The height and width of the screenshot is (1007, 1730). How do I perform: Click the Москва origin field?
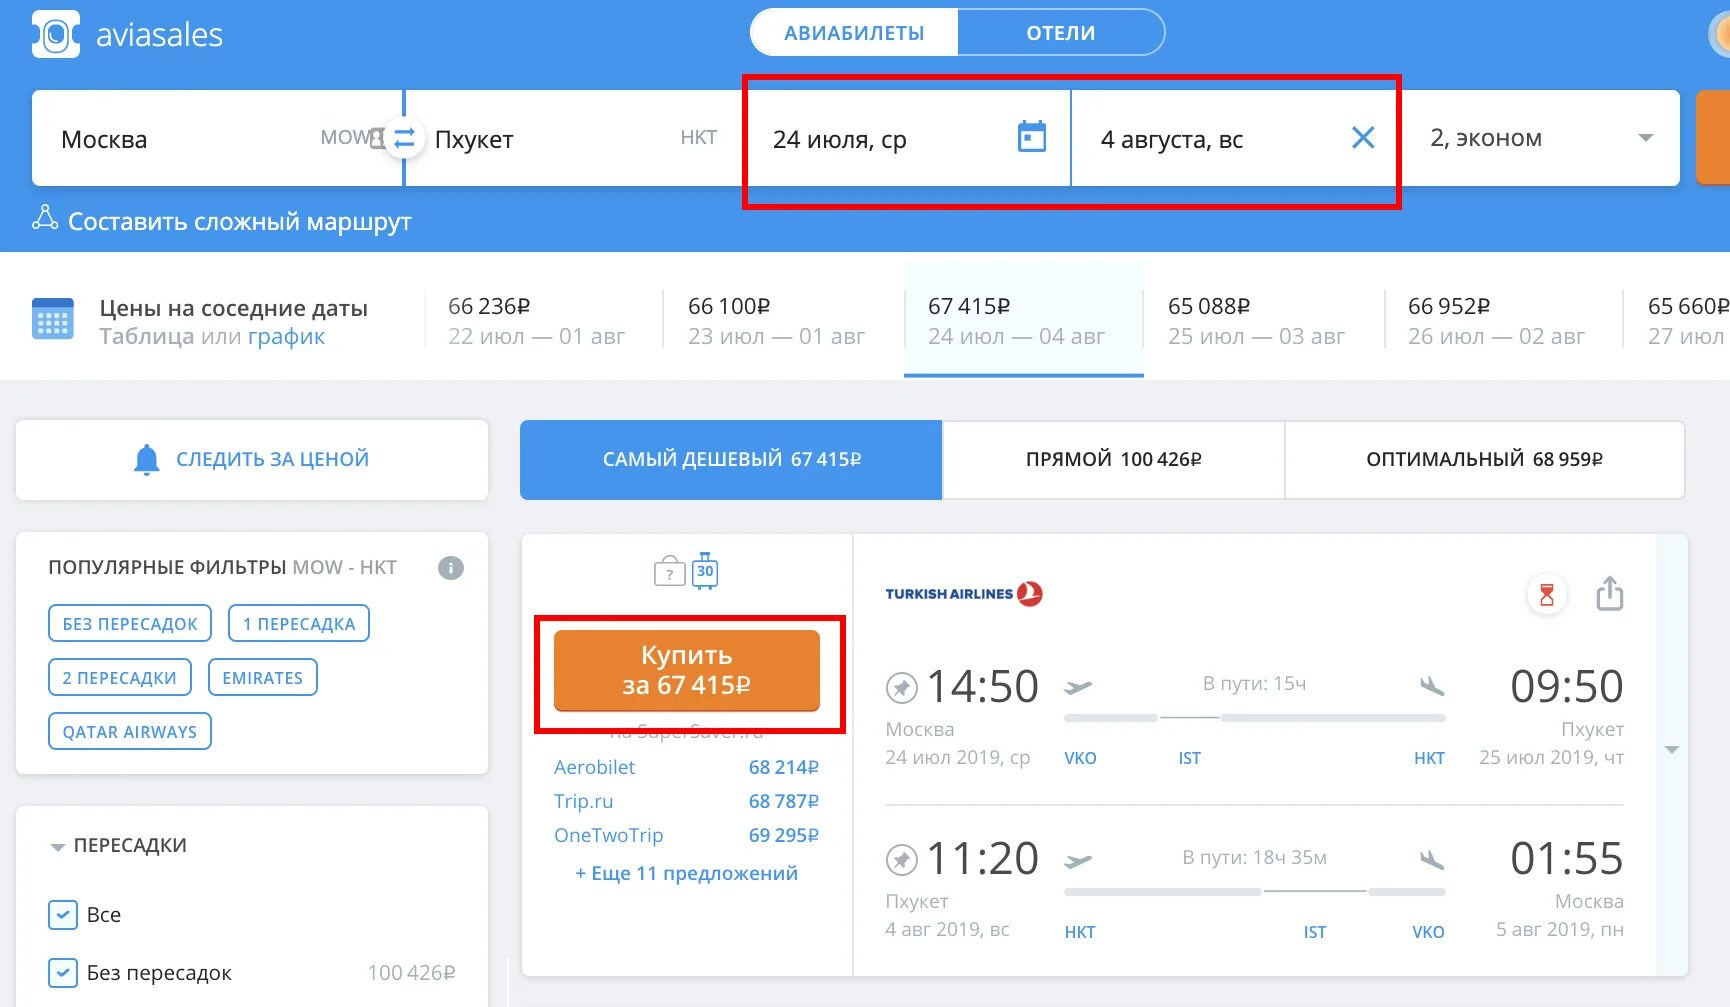point(216,138)
